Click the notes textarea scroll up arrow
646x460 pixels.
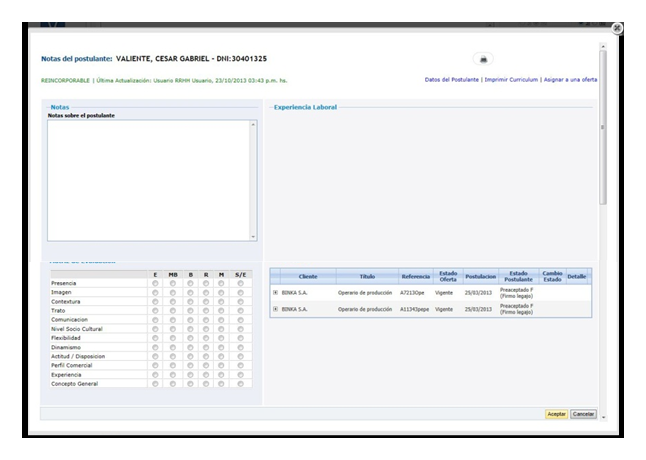[x=253, y=125]
